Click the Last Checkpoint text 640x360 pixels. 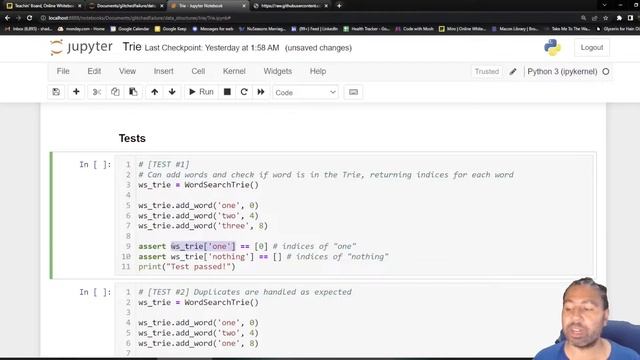(212, 48)
